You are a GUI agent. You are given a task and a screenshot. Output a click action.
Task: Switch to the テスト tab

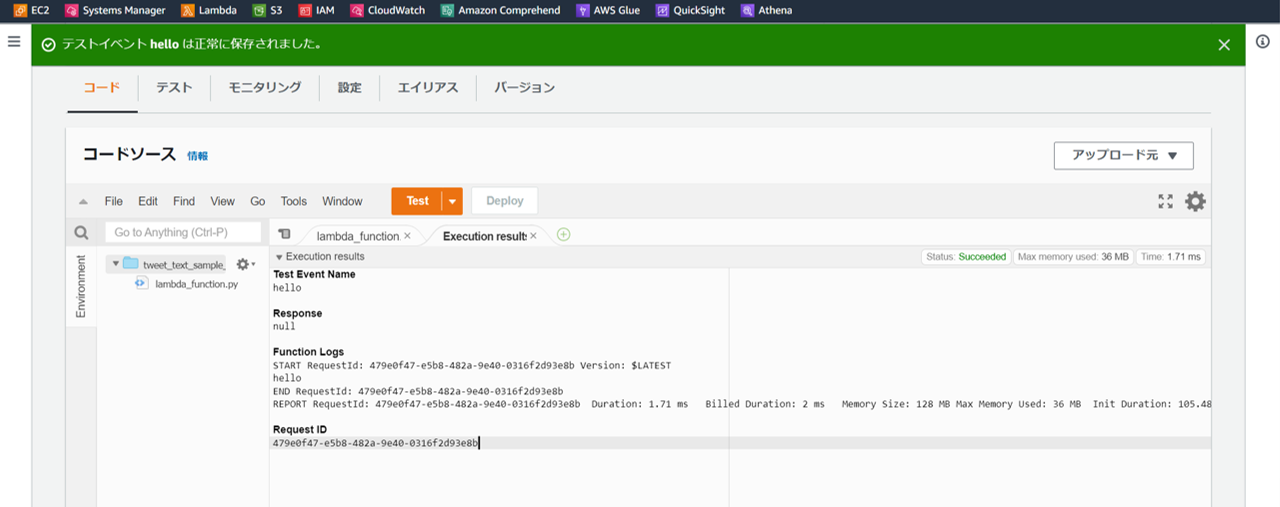tap(174, 88)
